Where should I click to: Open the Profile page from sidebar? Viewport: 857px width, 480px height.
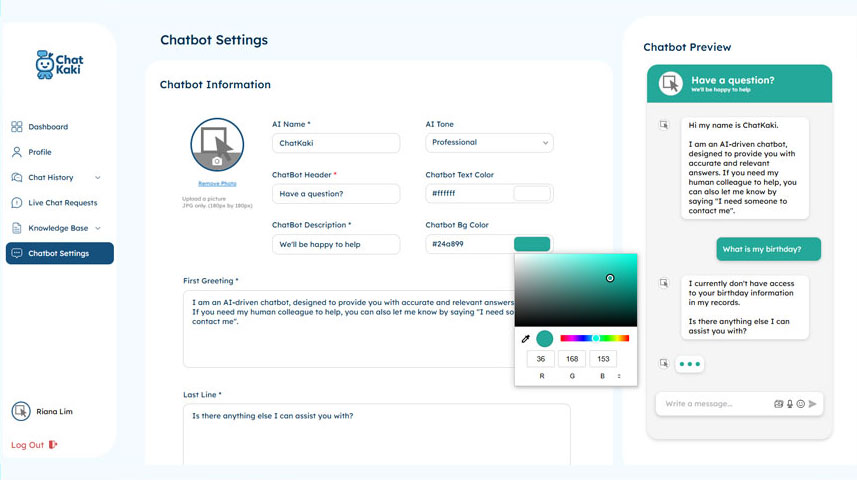tap(40, 152)
